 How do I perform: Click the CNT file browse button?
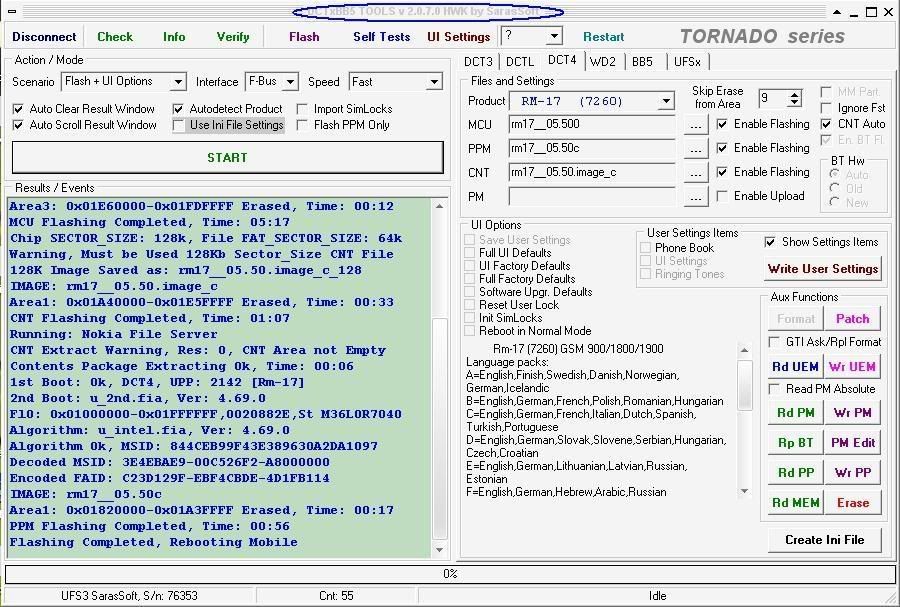point(695,173)
